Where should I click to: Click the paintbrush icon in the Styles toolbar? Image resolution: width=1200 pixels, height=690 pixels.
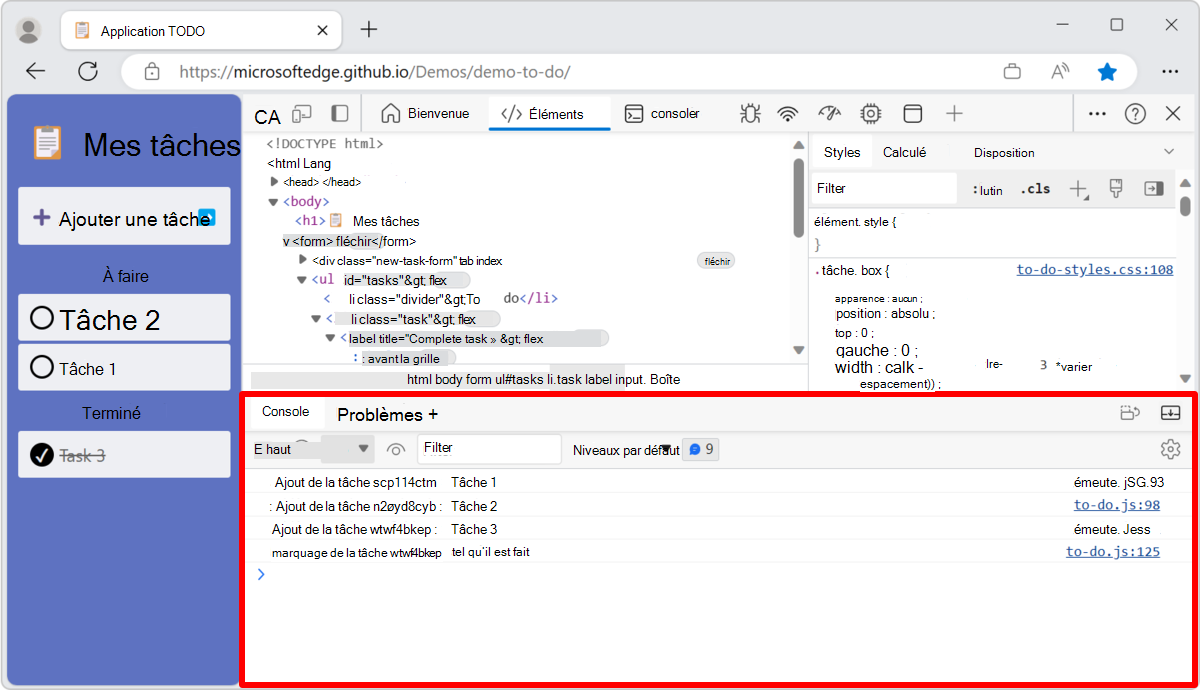1117,188
